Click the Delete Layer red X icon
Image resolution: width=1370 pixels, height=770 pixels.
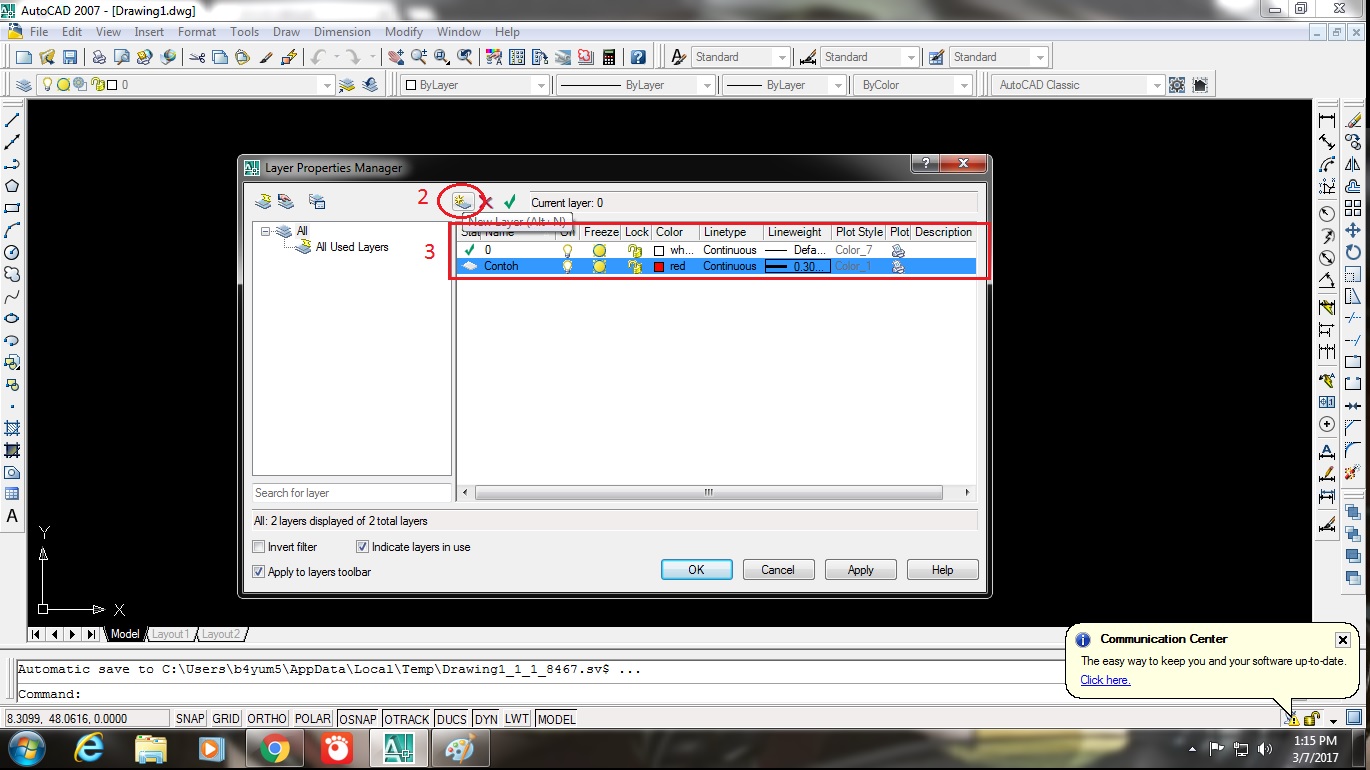pyautogui.click(x=485, y=201)
